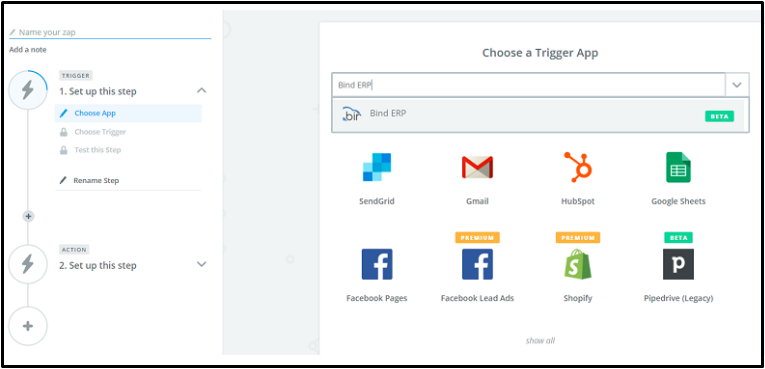Select the Facebook Lead Ads icon
The width and height of the screenshot is (765, 369).
pos(477,264)
